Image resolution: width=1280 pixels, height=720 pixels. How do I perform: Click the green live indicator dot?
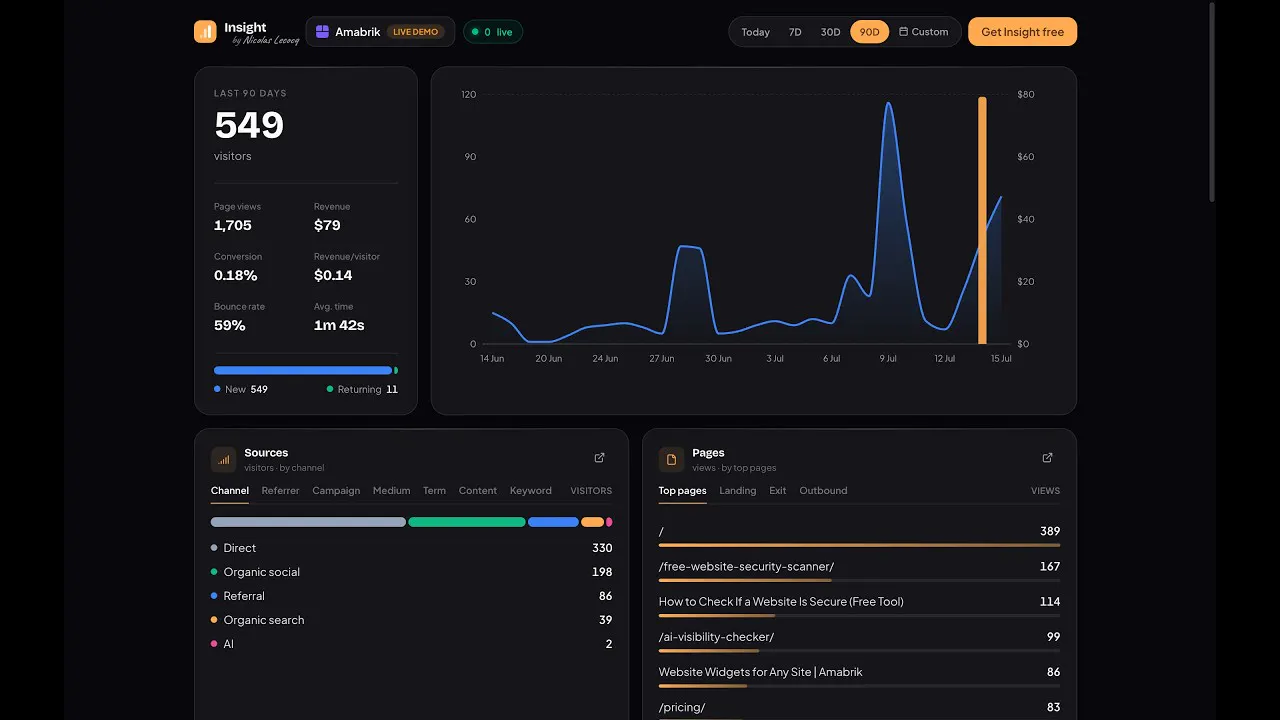tap(475, 32)
